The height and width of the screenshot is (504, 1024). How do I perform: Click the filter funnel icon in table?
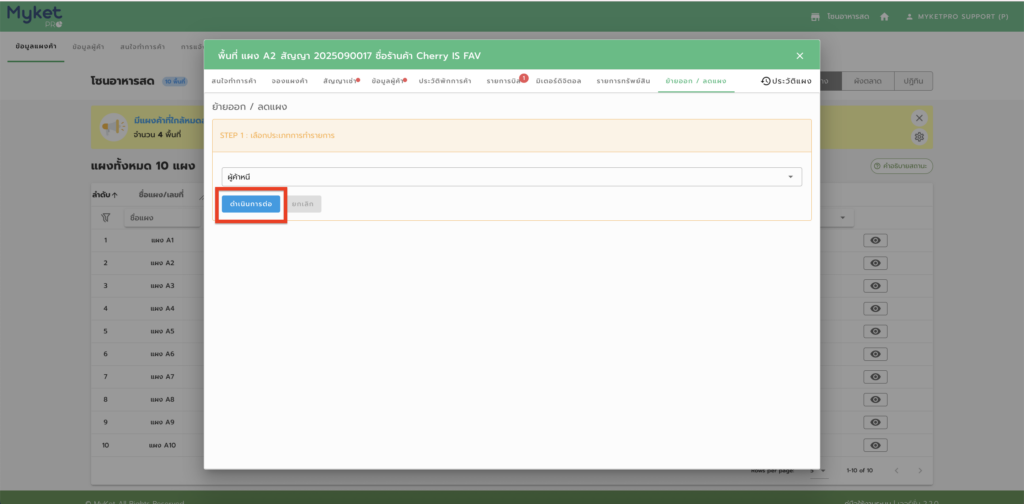click(105, 217)
